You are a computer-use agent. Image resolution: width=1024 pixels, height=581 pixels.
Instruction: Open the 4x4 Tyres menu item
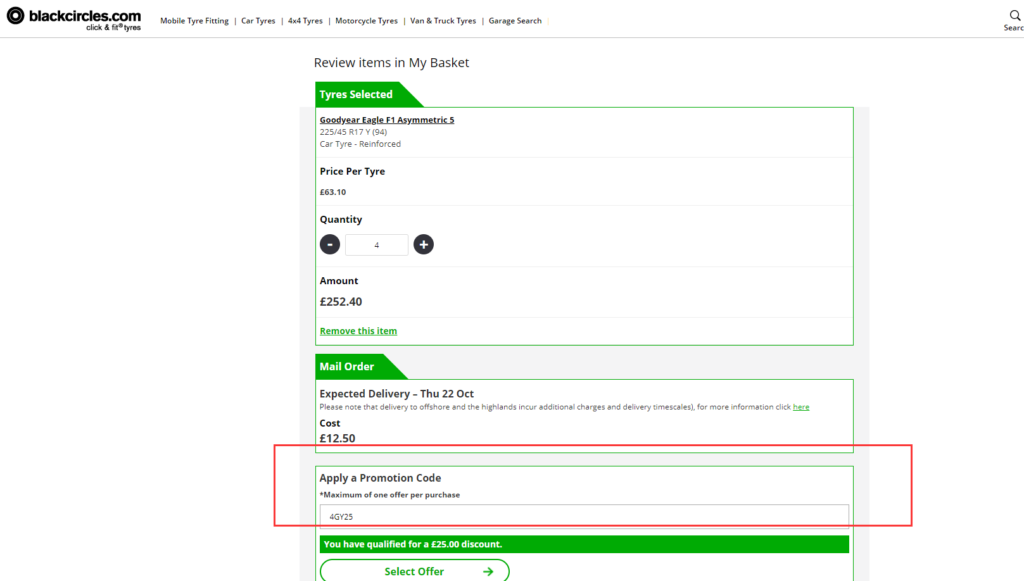(x=305, y=21)
